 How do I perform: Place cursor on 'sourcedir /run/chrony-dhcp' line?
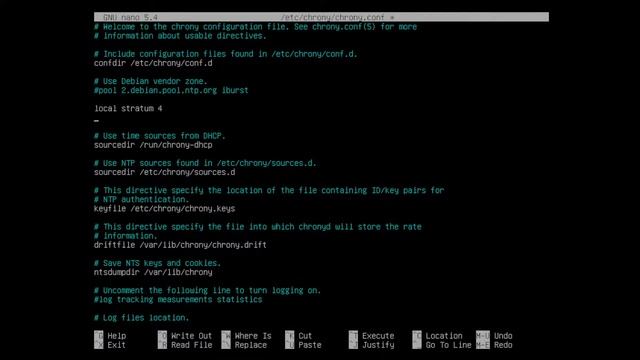tap(153, 145)
